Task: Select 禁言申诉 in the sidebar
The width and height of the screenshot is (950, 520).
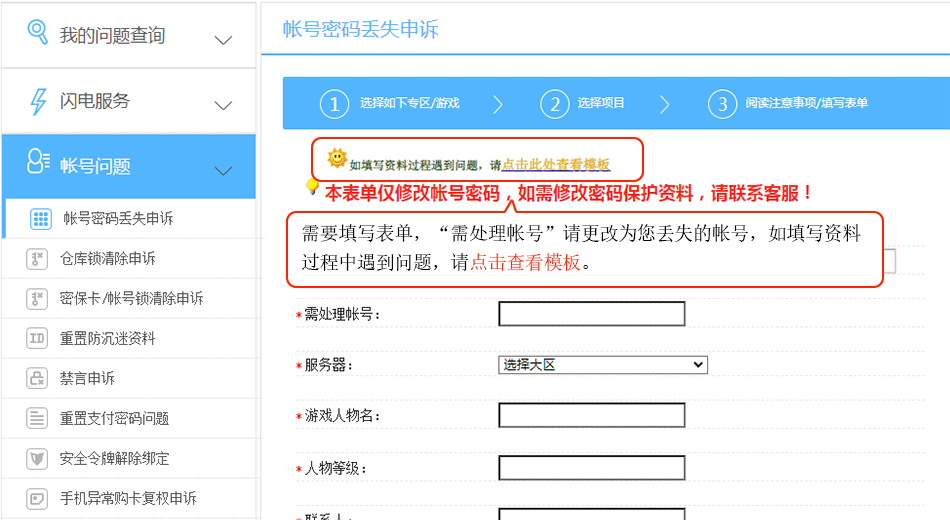Action: pyautogui.click(x=87, y=378)
